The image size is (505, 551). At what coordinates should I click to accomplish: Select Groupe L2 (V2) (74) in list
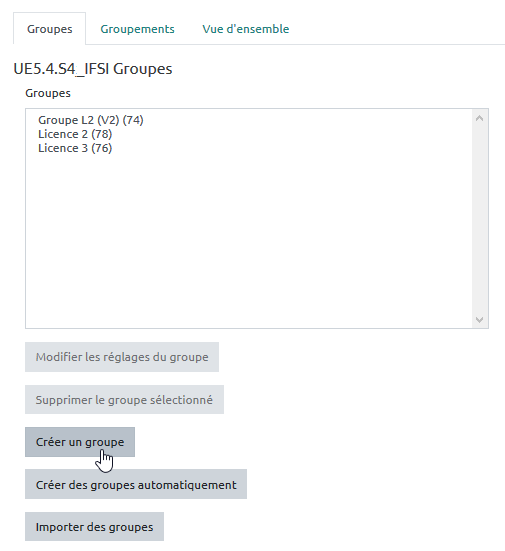(91, 120)
